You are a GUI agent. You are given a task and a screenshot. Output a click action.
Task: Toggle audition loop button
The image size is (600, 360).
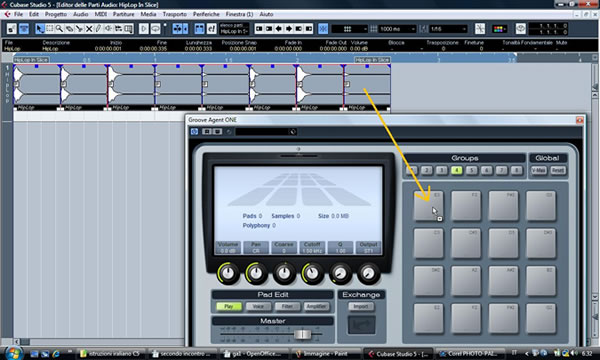[155, 29]
